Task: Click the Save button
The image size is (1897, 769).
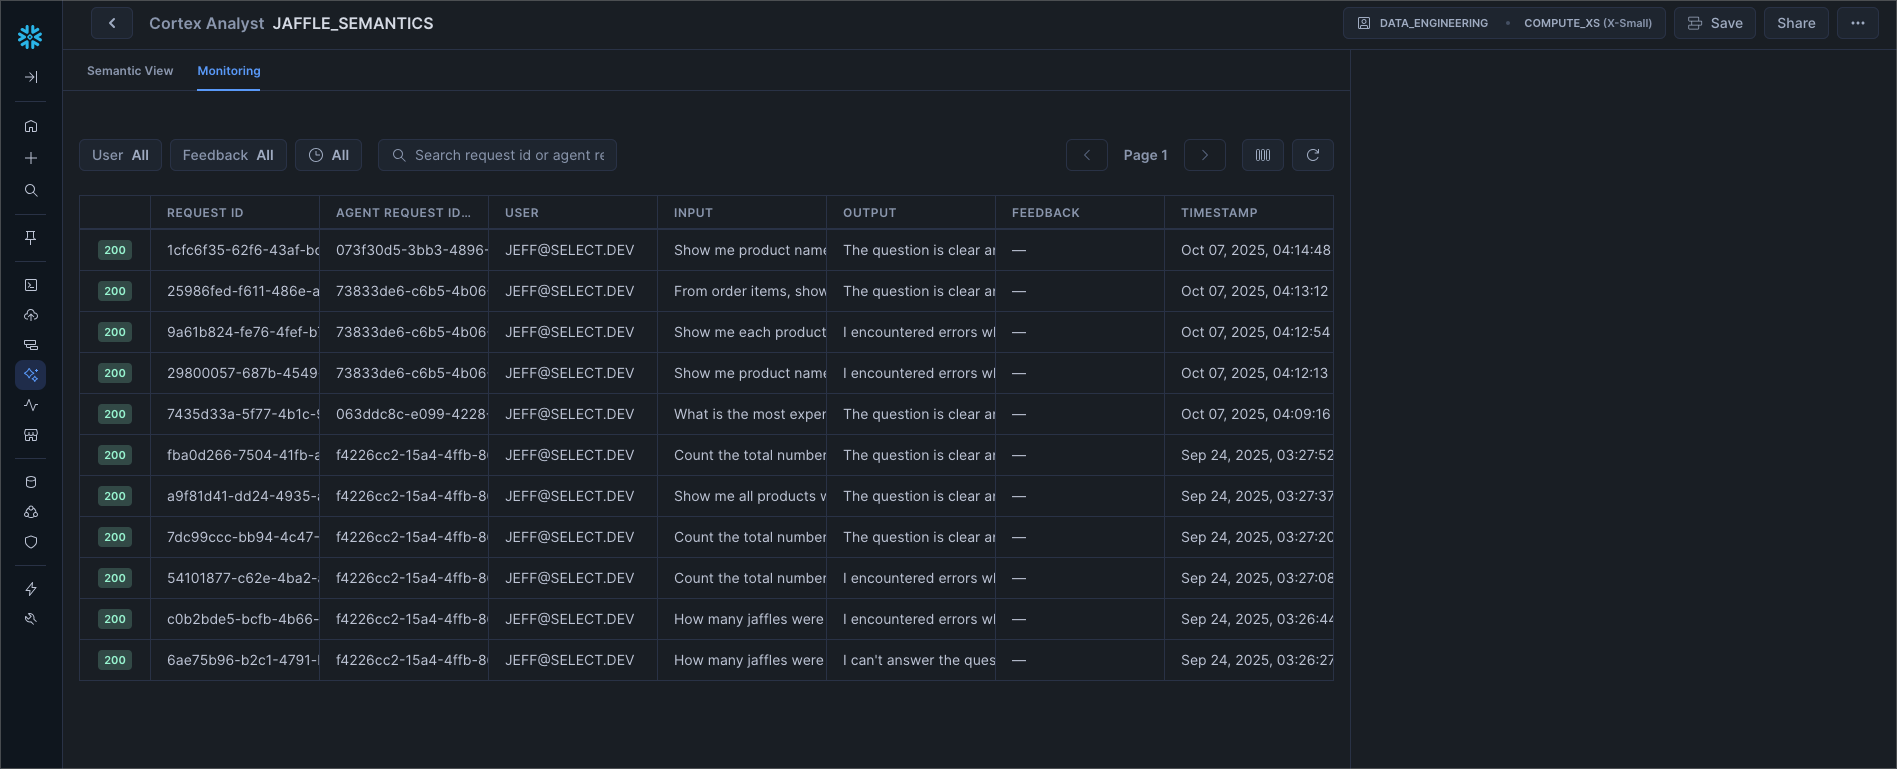Action: 1715,23
